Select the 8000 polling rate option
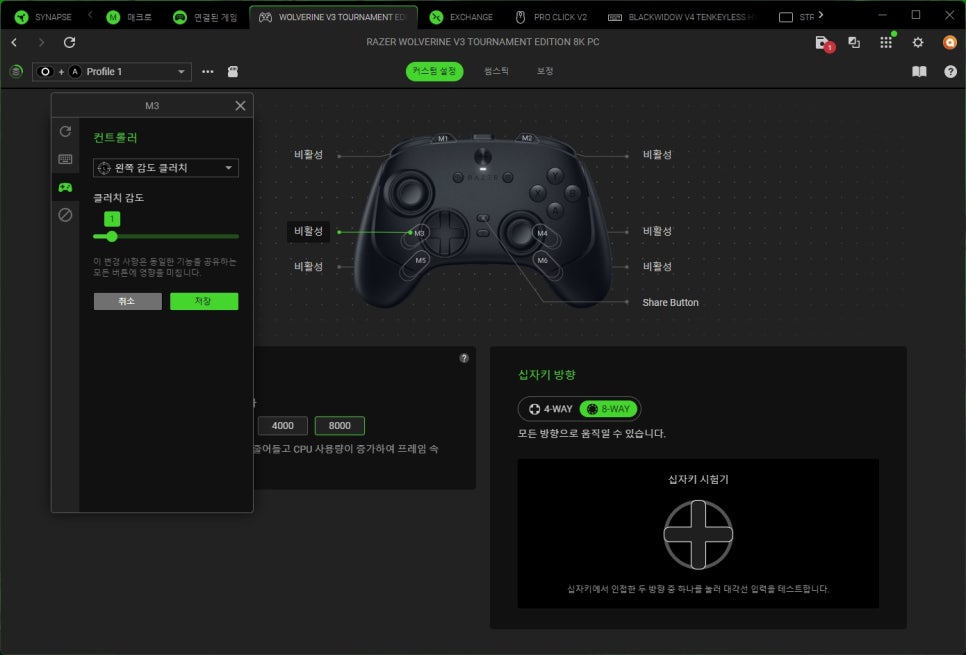This screenshot has height=655, width=966. point(339,425)
